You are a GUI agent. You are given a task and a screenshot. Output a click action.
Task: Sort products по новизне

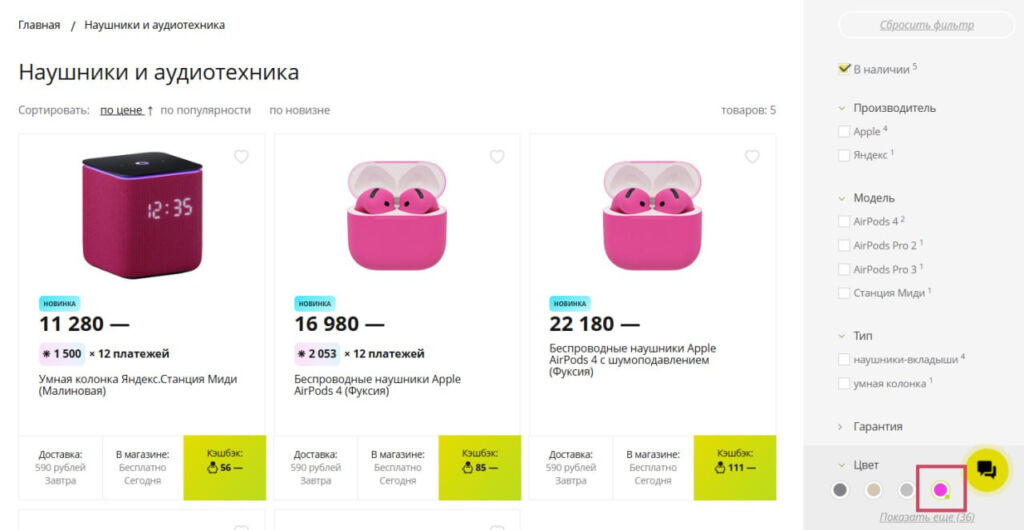(299, 110)
